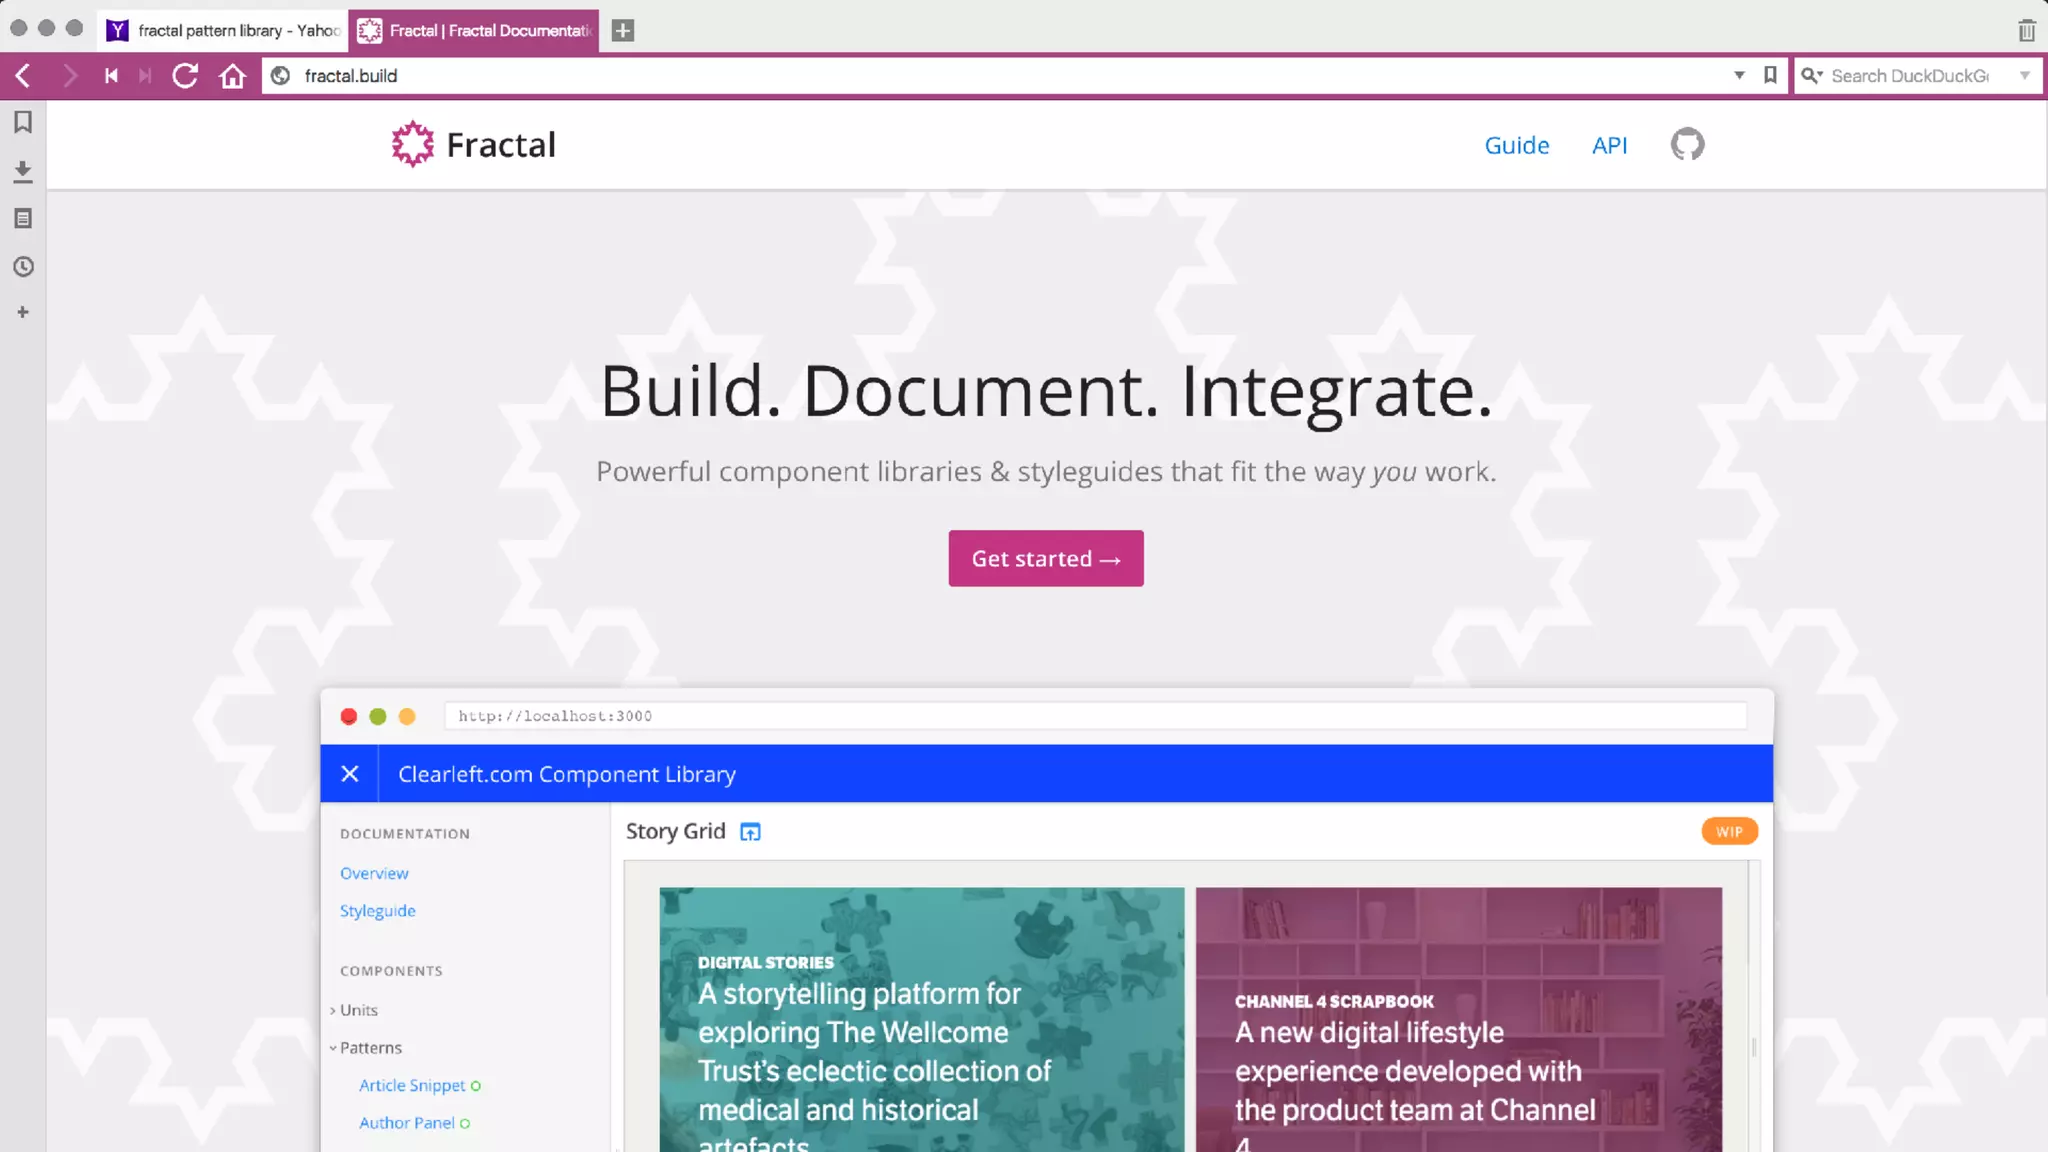
Task: Add a web panel with plus icon
Action: click(23, 312)
